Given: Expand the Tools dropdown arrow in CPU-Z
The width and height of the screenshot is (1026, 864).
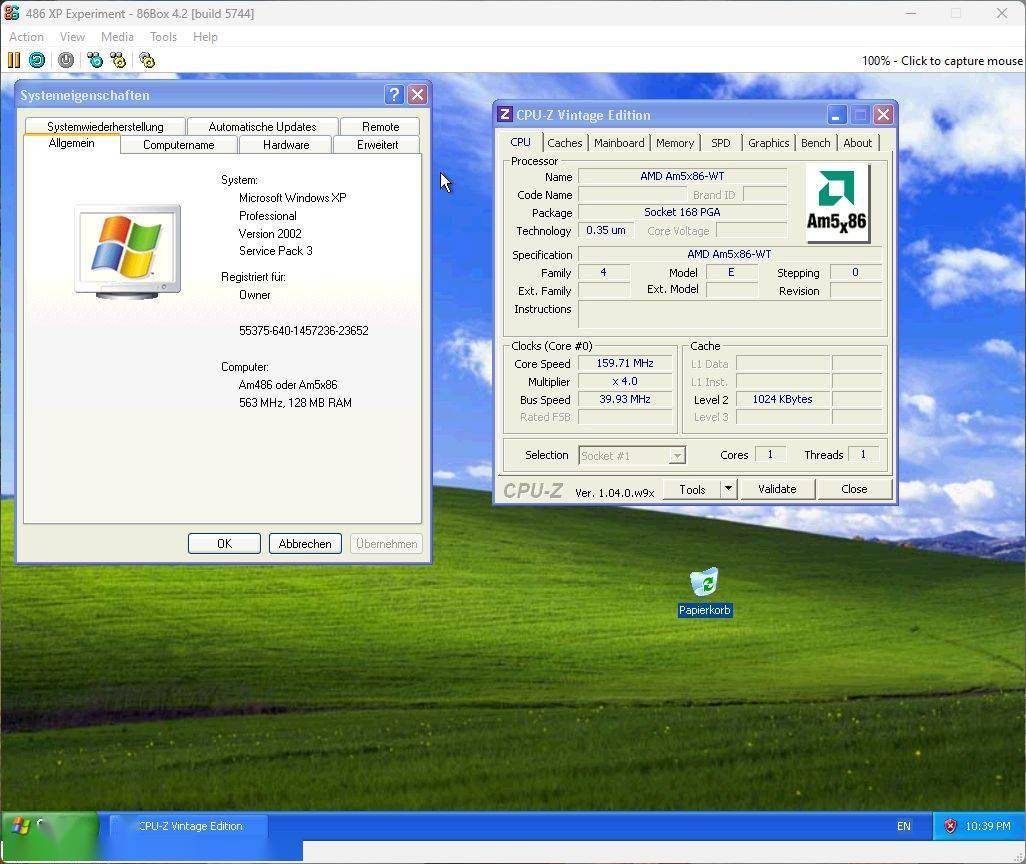Looking at the screenshot, I should [728, 489].
